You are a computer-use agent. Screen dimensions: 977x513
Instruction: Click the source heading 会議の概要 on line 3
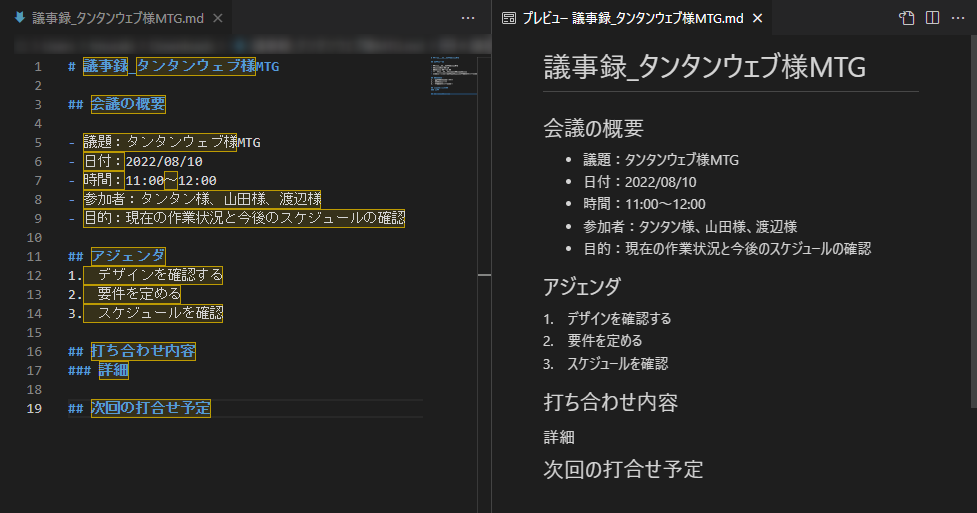click(128, 104)
